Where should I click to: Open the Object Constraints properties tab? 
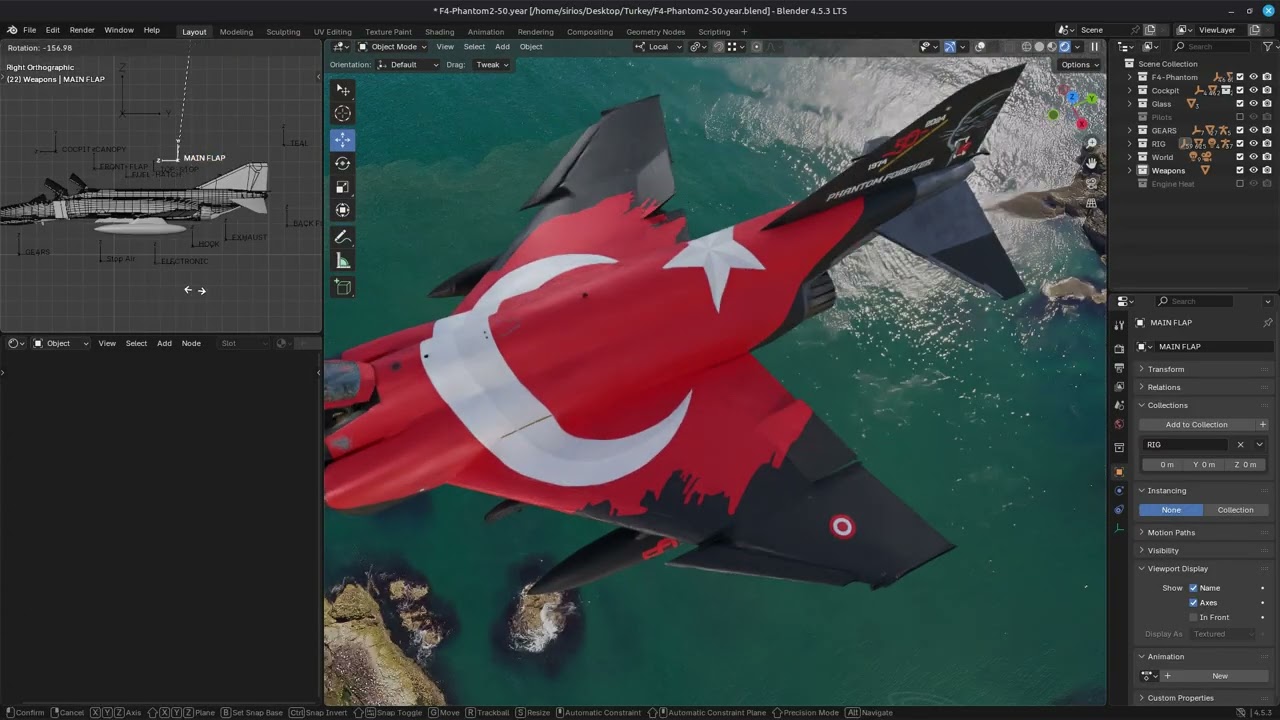(x=1119, y=510)
